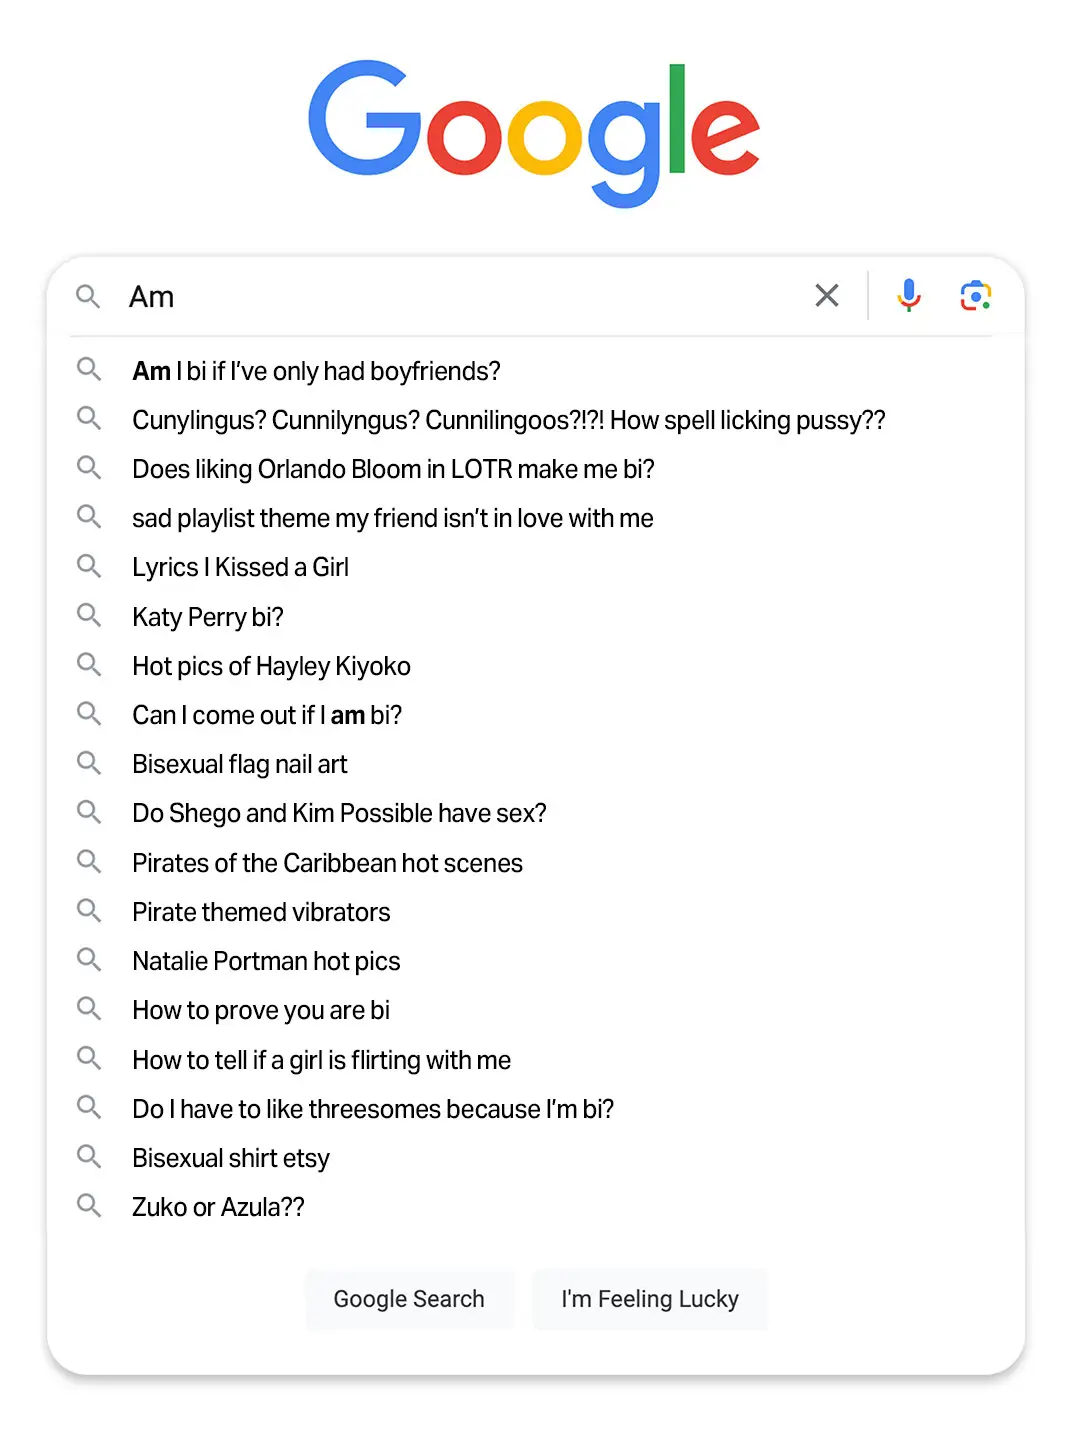Click the Google logo
The height and width of the screenshot is (1452, 1080).
pos(534,133)
